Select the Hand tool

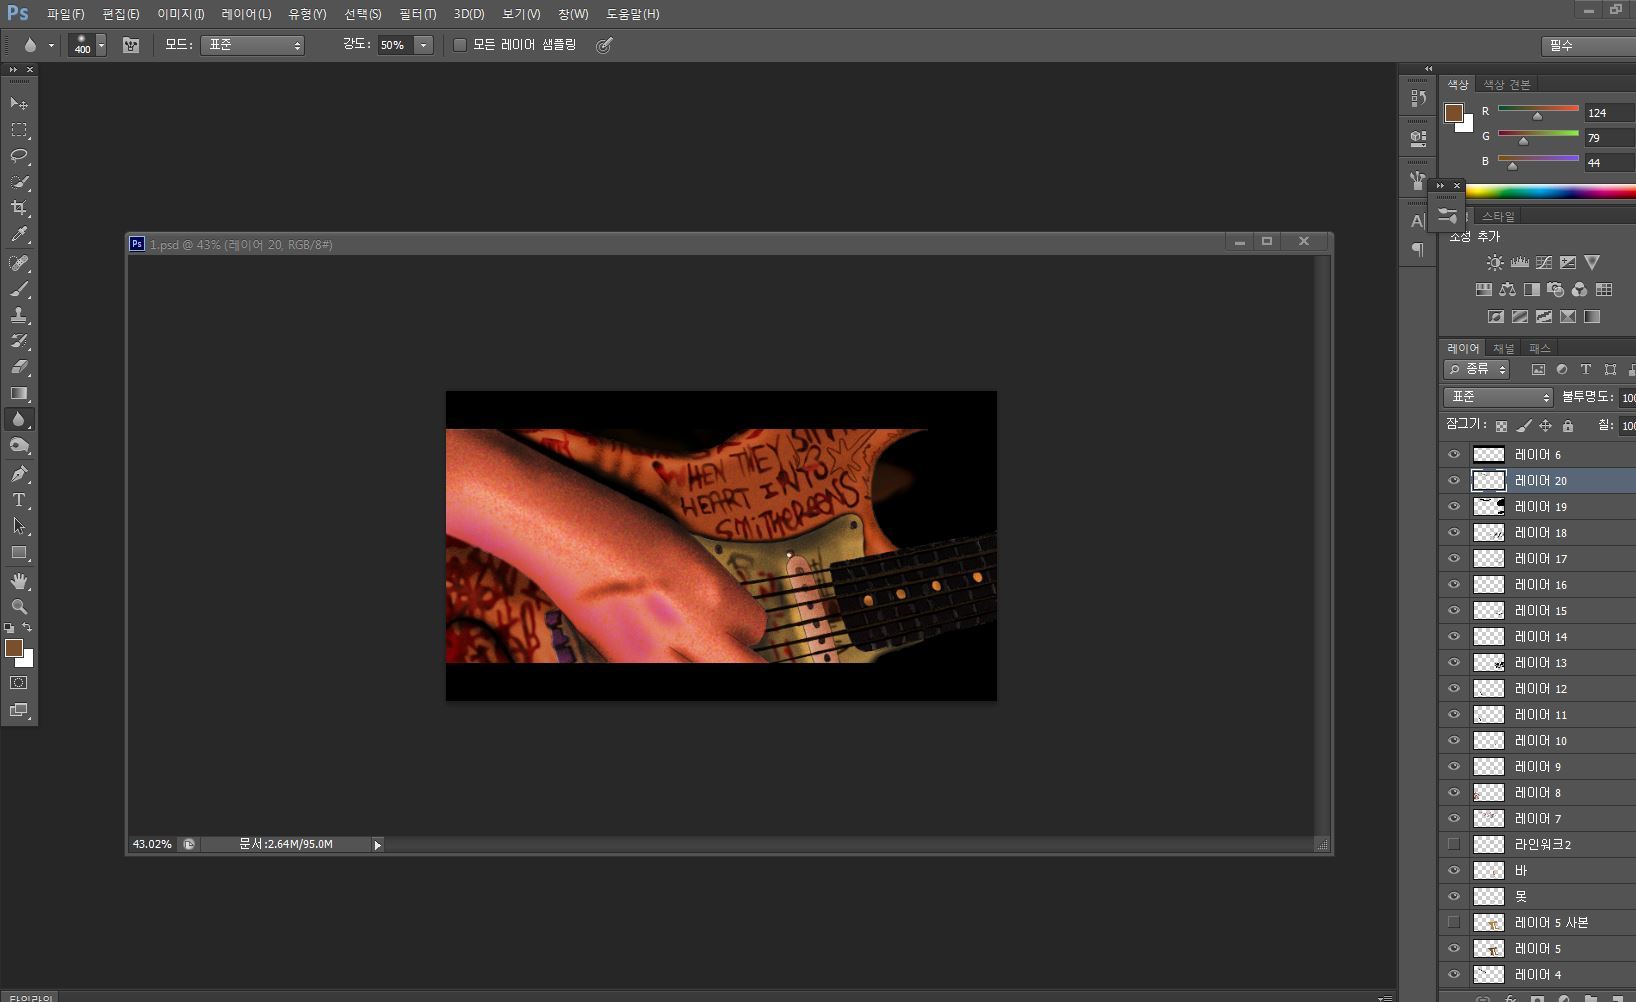(19, 581)
